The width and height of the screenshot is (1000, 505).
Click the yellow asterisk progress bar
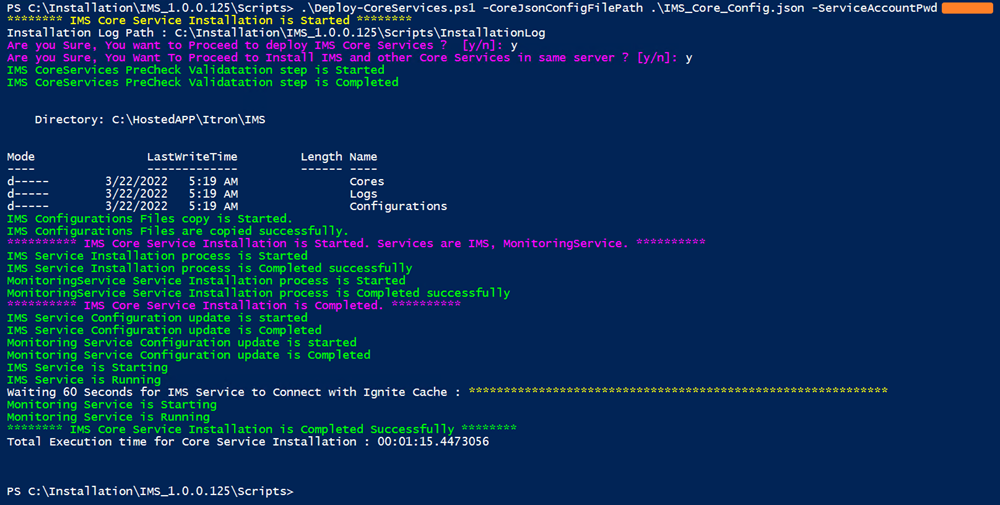pos(678,392)
